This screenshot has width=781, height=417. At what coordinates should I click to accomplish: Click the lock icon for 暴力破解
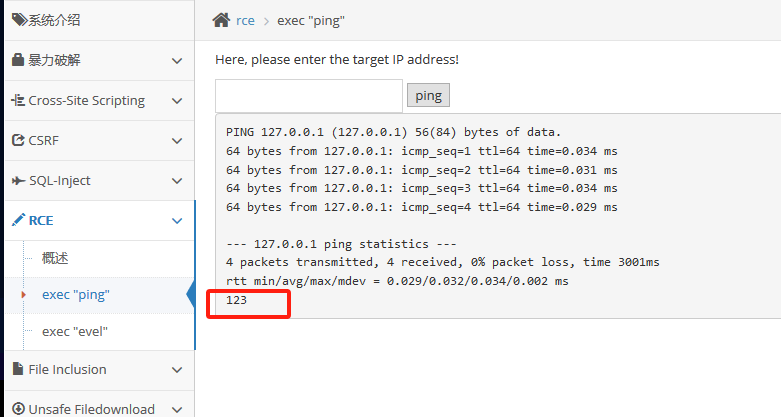click(18, 60)
